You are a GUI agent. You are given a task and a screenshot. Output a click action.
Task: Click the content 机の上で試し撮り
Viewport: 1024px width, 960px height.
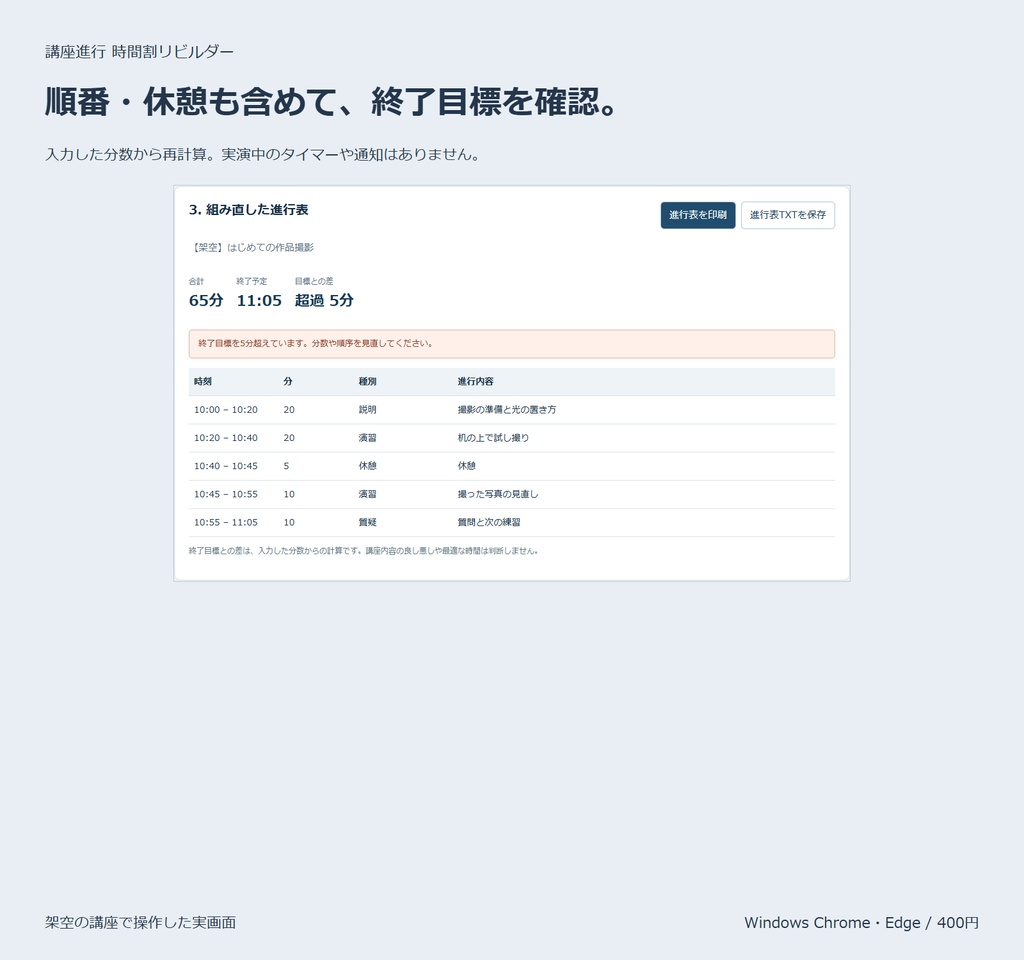tap(493, 438)
